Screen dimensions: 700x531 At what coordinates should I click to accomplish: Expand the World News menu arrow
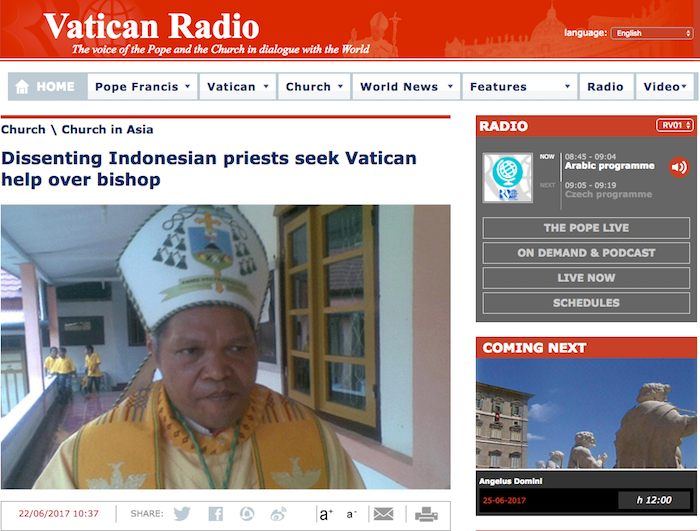450,86
